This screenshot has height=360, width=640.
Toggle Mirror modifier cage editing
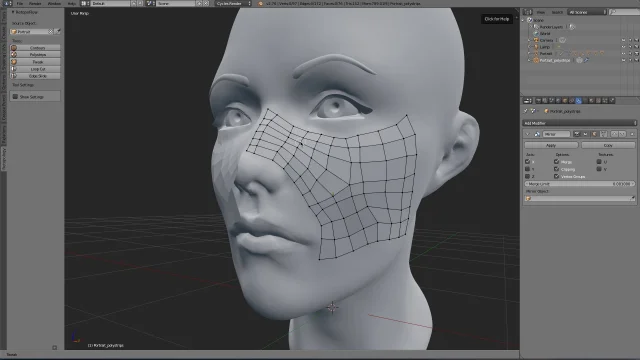(x=603, y=134)
